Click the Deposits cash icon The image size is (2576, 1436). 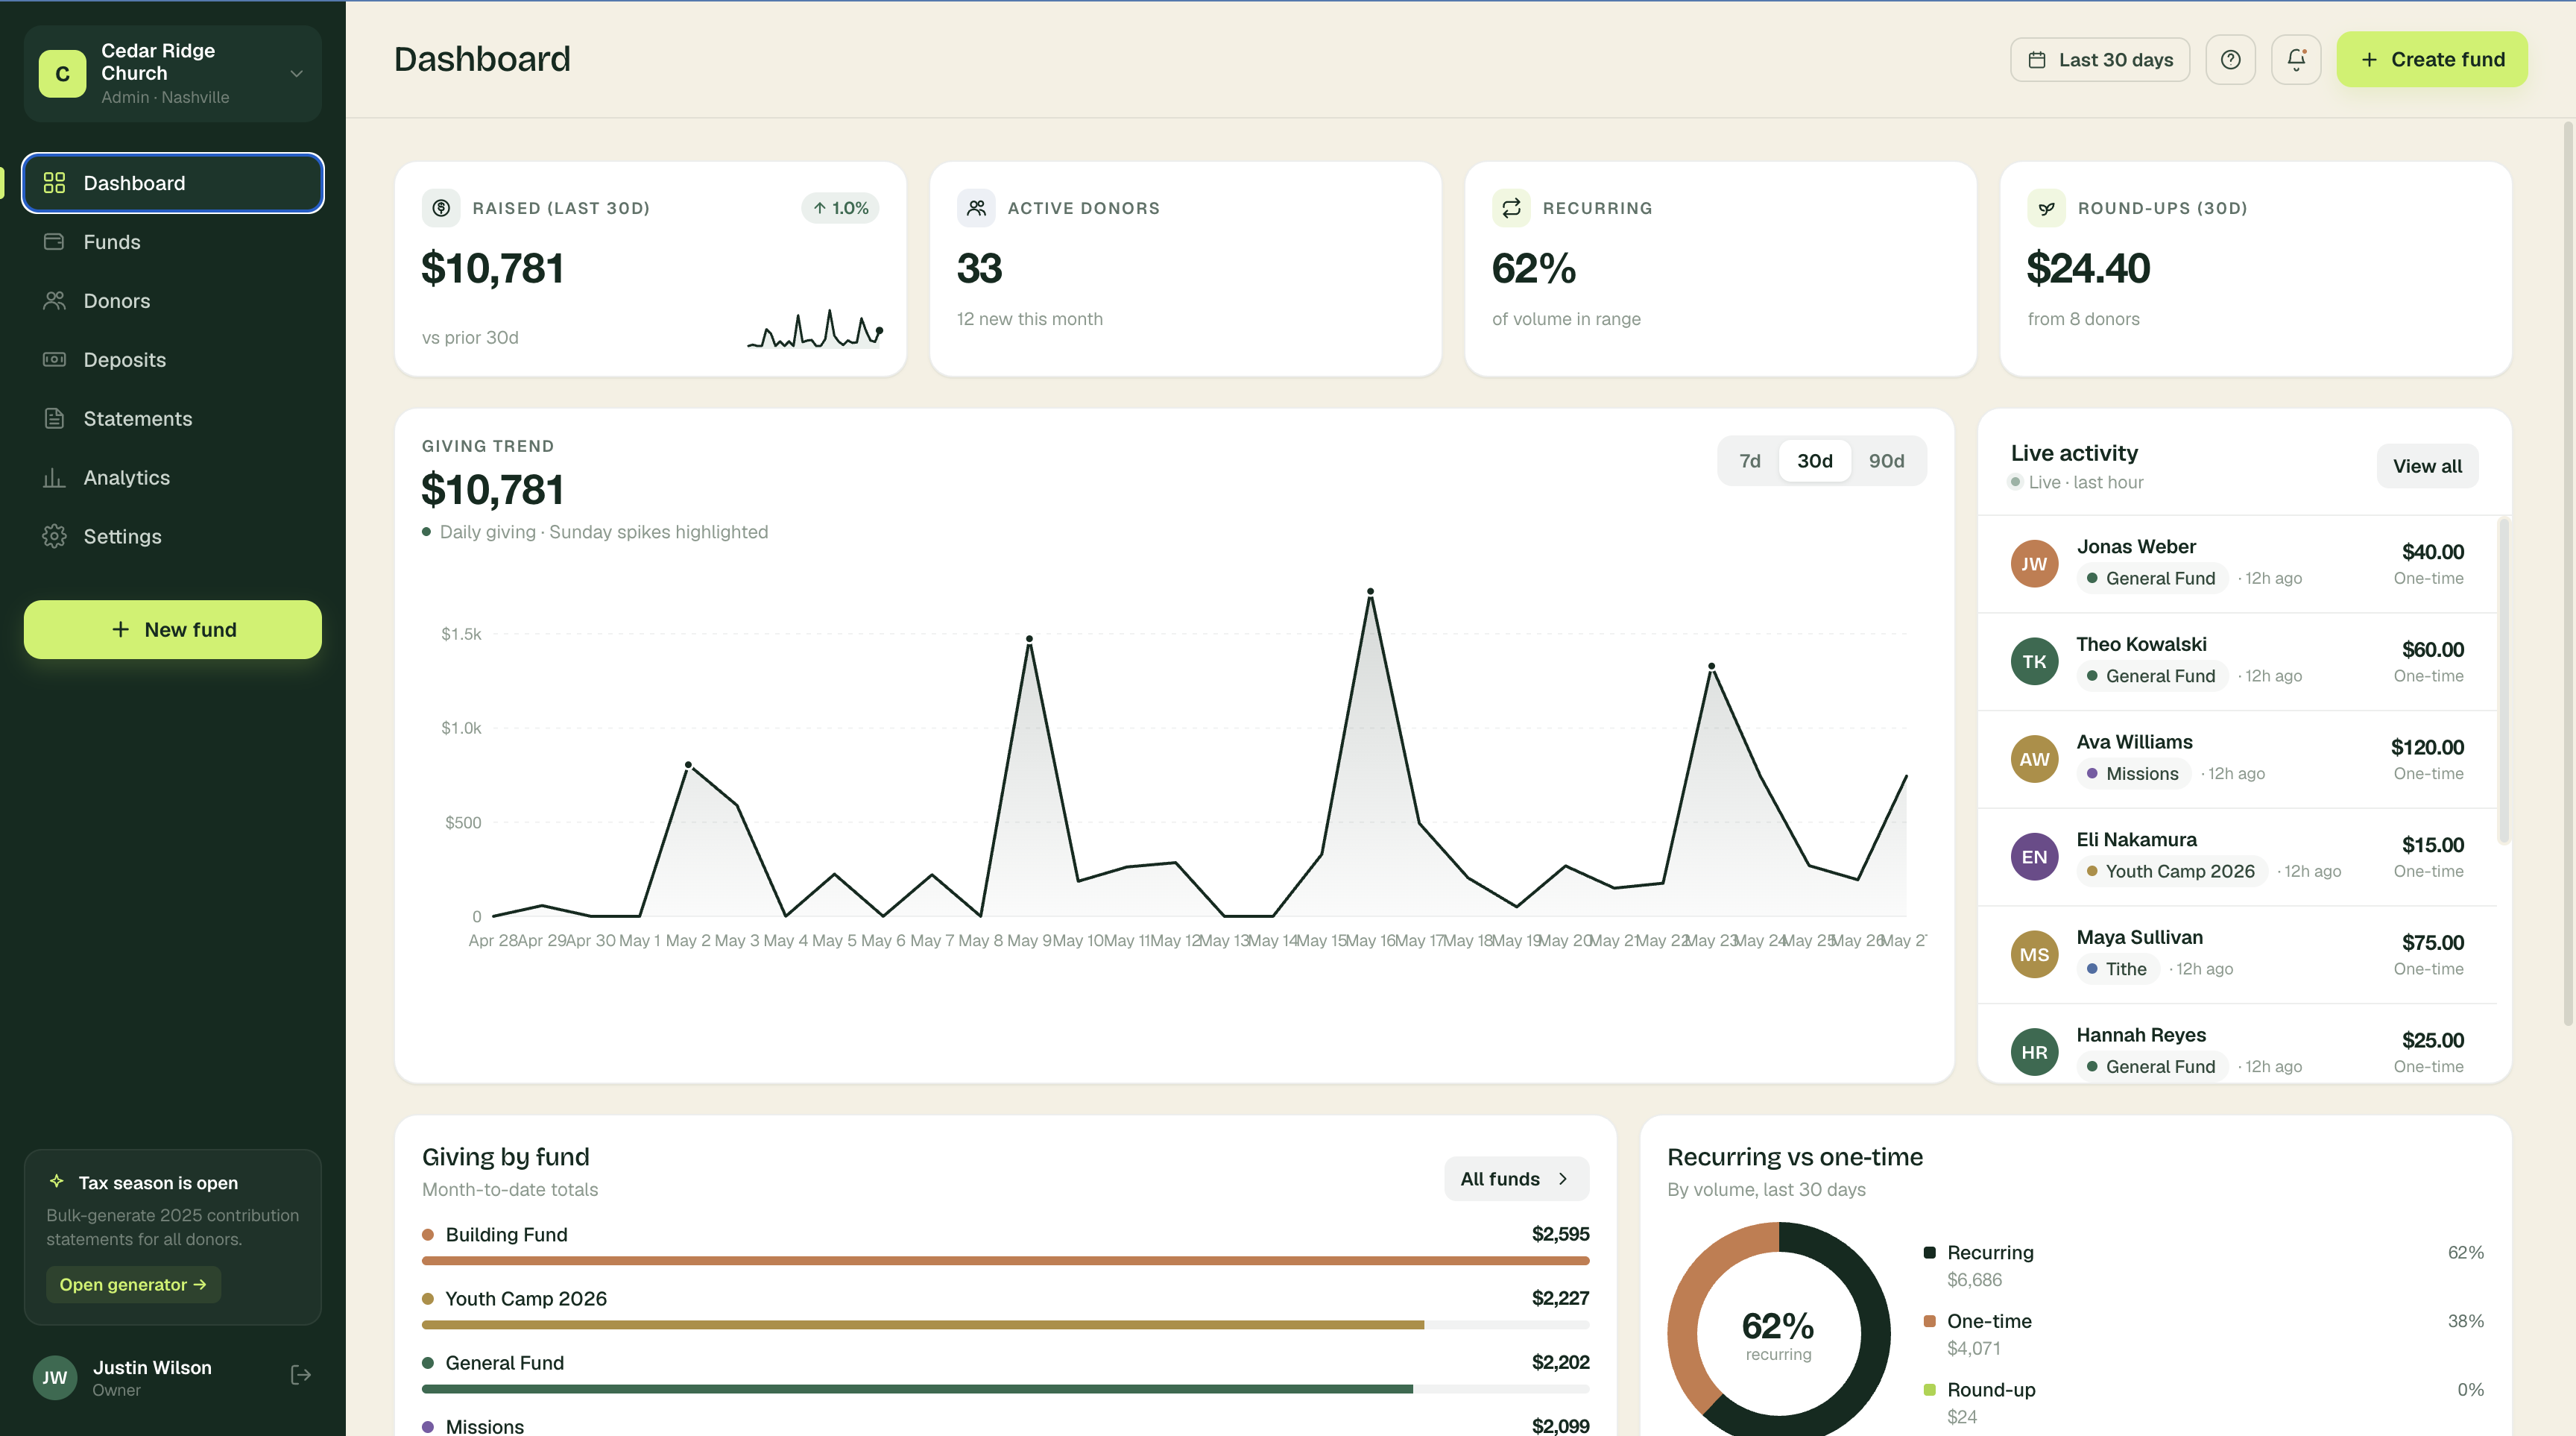54,360
